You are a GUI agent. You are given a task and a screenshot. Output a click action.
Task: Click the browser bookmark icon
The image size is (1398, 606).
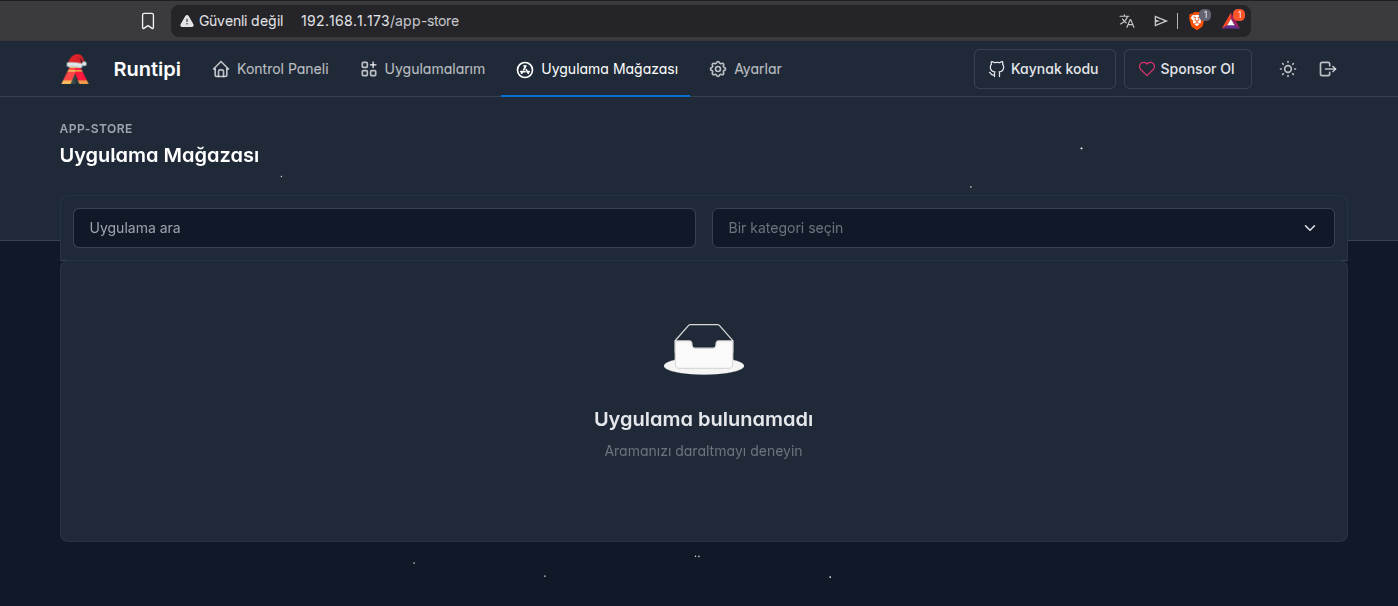(x=148, y=20)
